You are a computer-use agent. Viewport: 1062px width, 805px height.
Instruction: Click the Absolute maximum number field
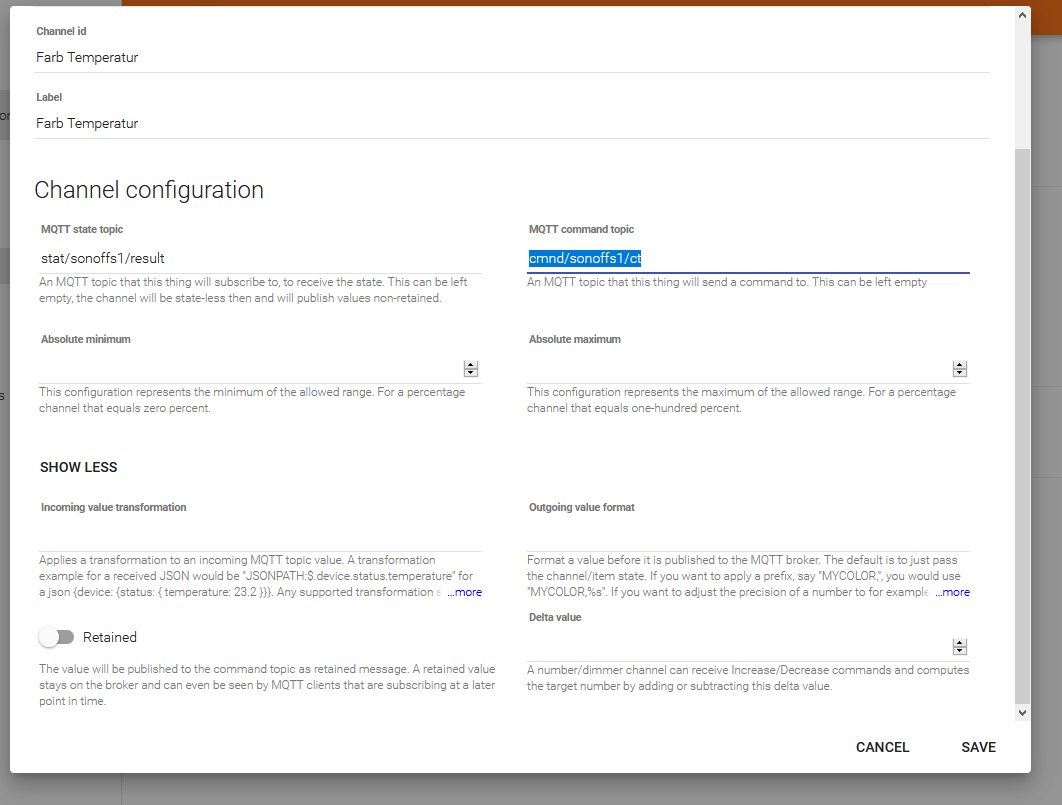pos(738,369)
